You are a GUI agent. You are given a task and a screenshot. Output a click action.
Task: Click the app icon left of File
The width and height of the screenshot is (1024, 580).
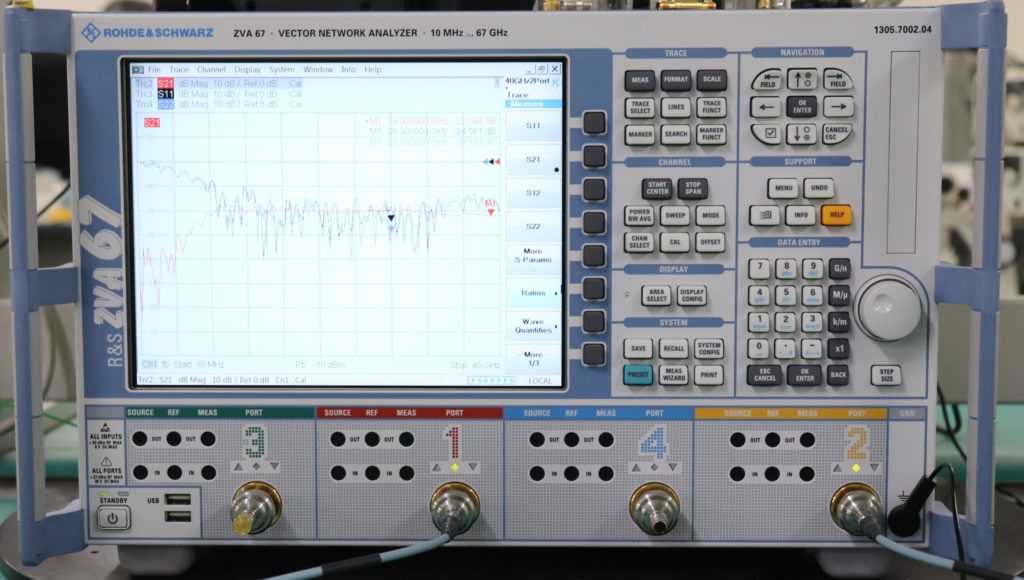138,69
